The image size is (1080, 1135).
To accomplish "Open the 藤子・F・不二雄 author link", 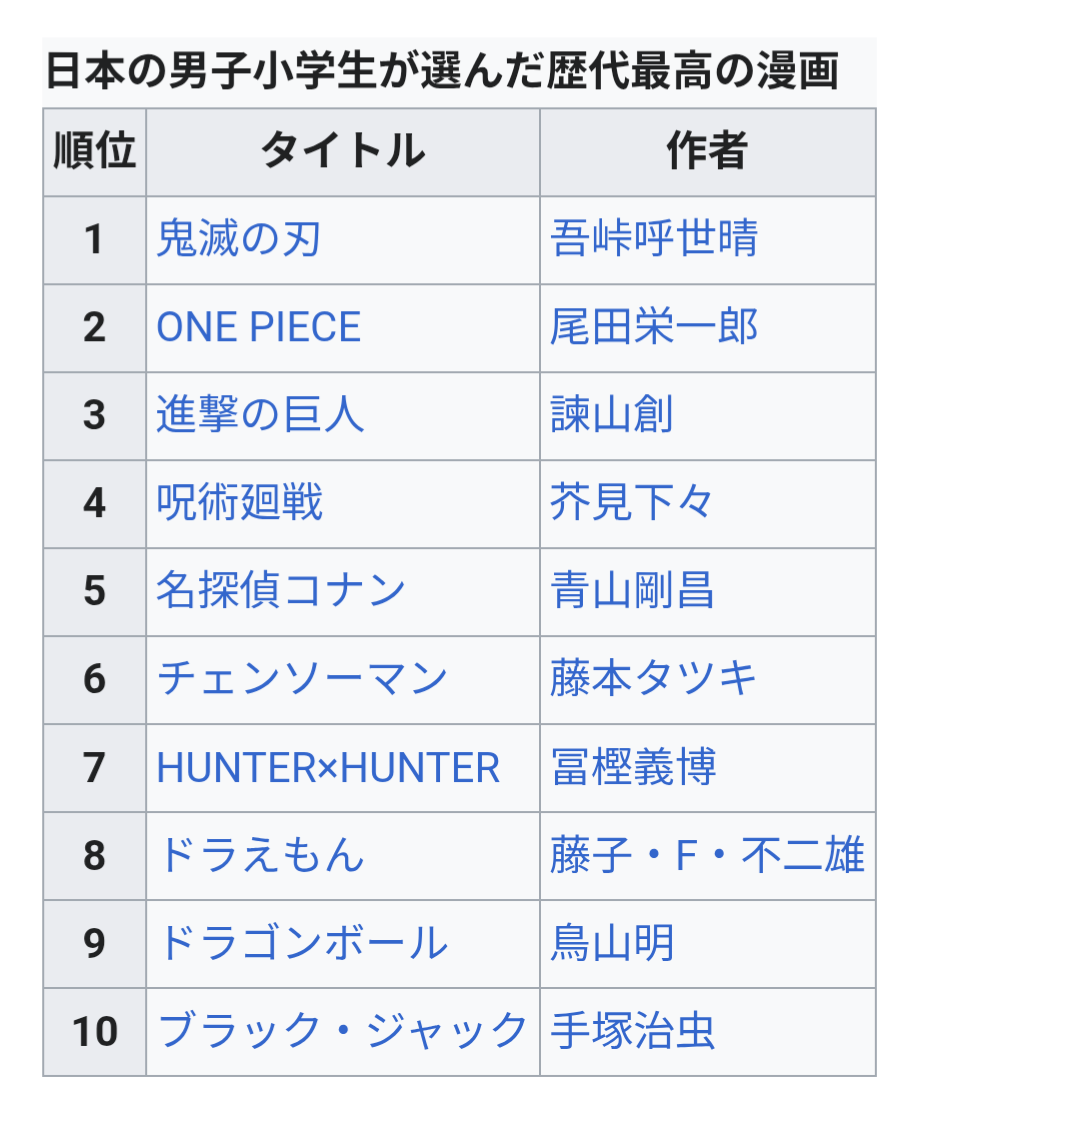I will point(707,856).
